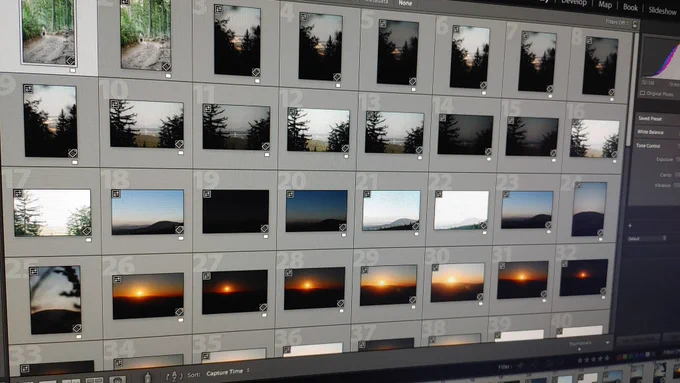
Task: Select the dark thumbnail number 19
Action: 235,211
